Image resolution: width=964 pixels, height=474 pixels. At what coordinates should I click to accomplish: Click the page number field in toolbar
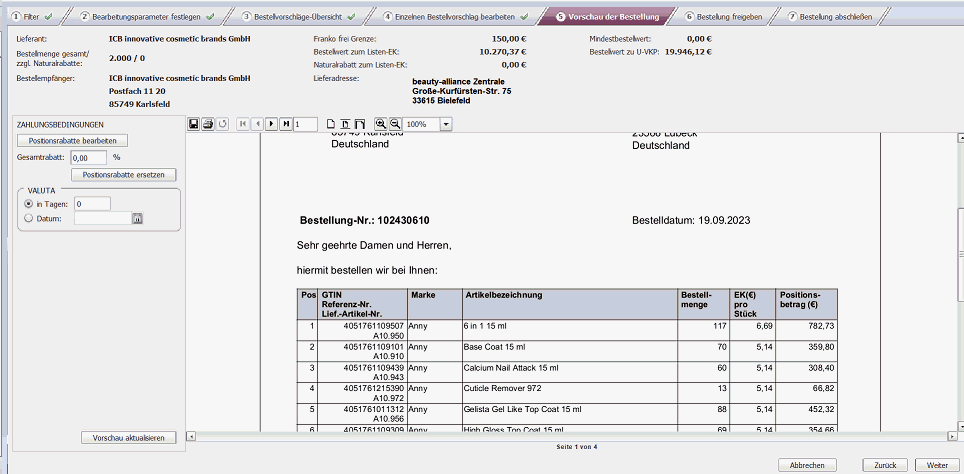(x=306, y=124)
